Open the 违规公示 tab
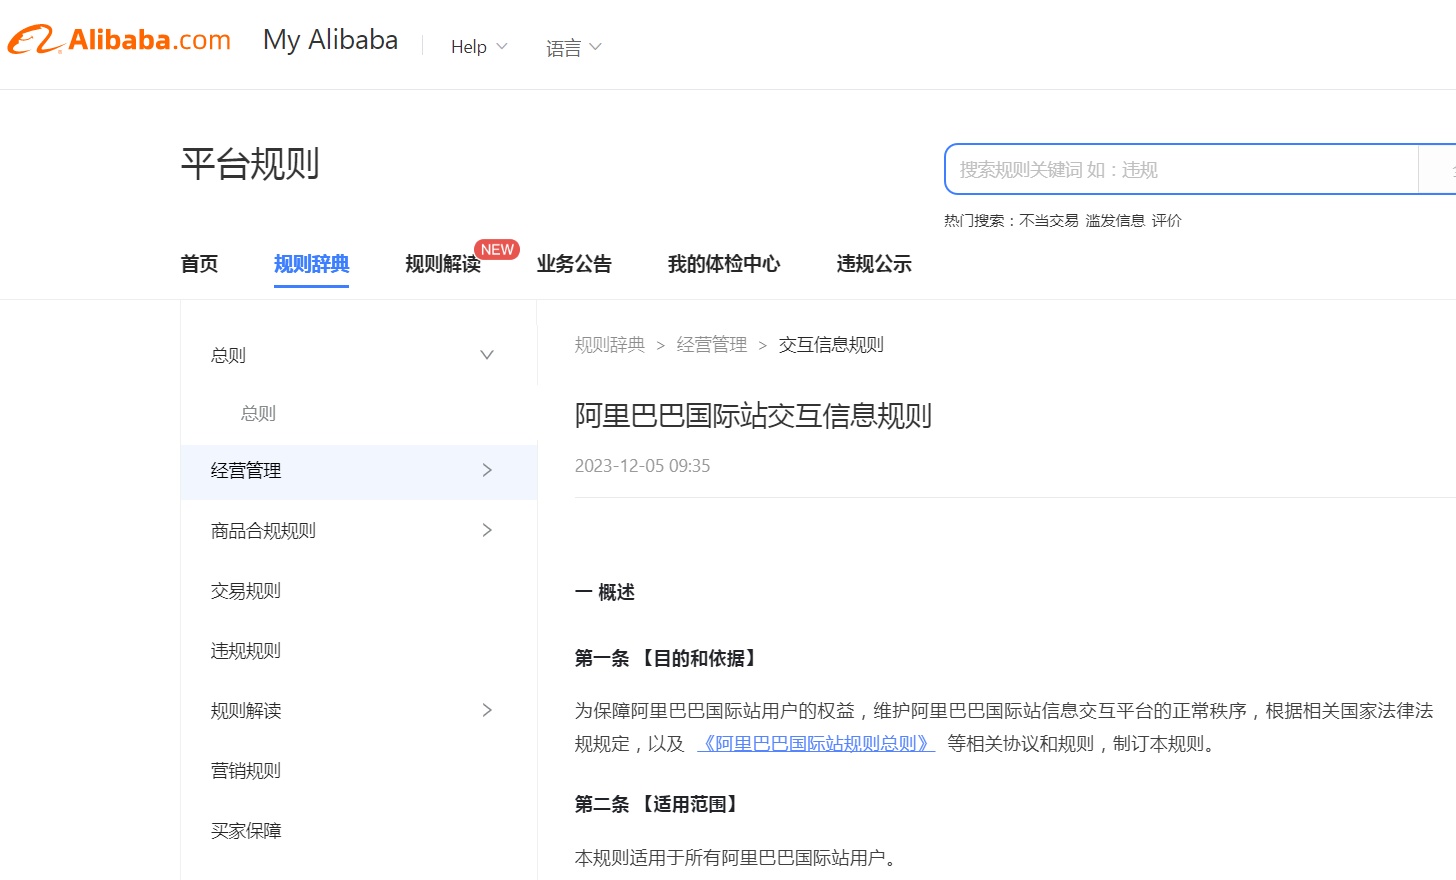 (x=874, y=264)
